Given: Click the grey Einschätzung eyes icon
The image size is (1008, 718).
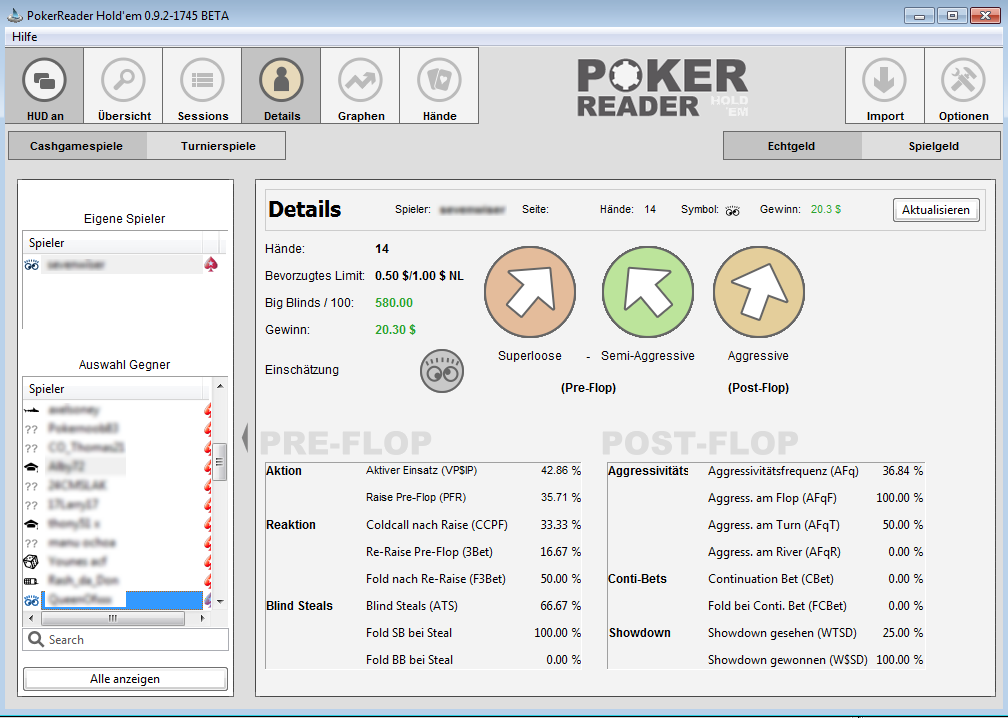Looking at the screenshot, I should click(442, 371).
